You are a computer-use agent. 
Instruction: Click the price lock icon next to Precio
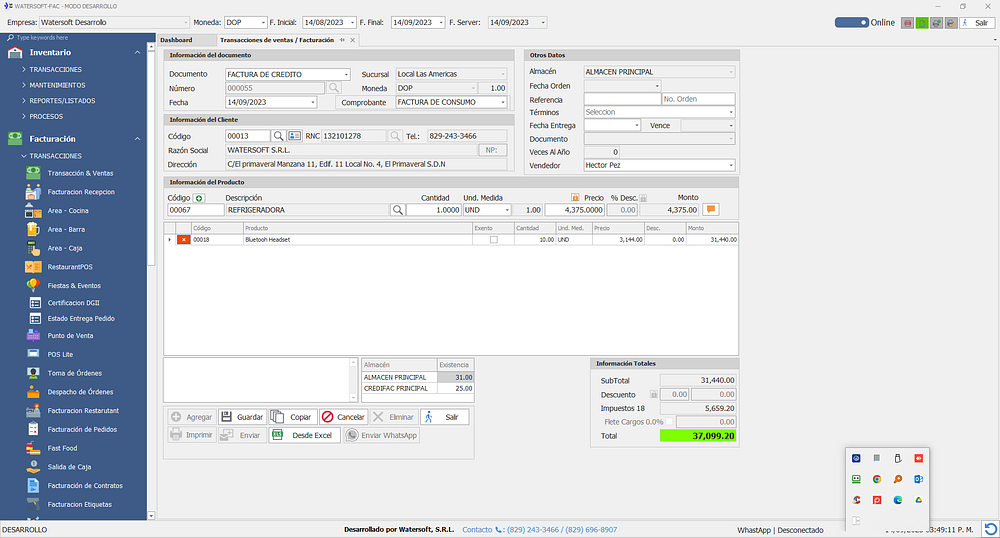(x=575, y=198)
